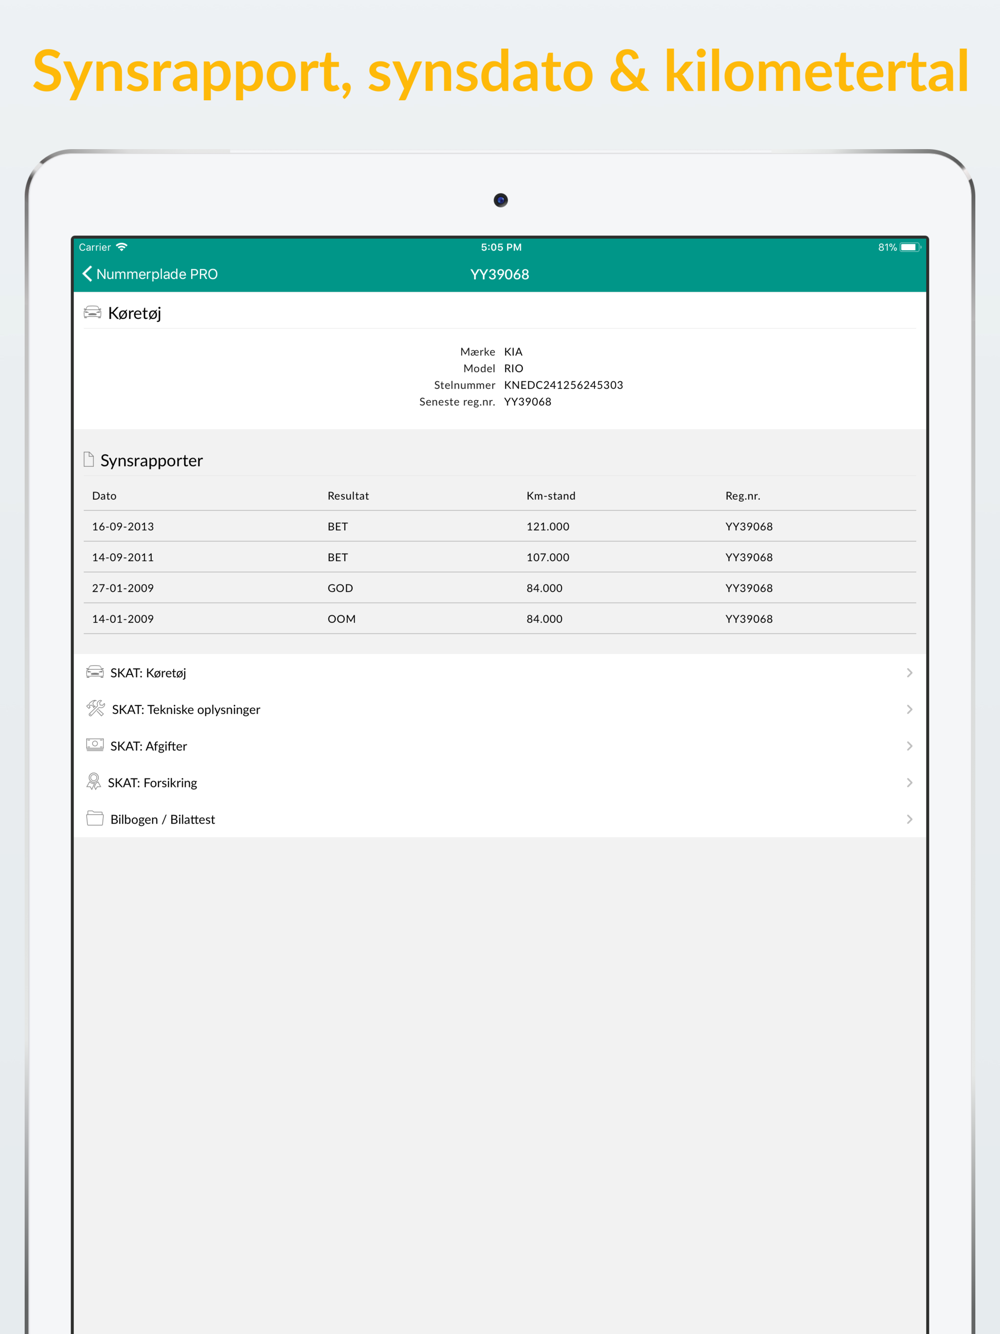This screenshot has width=1000, height=1334.
Task: Click the Carrier label in status bar
Action: 95,247
